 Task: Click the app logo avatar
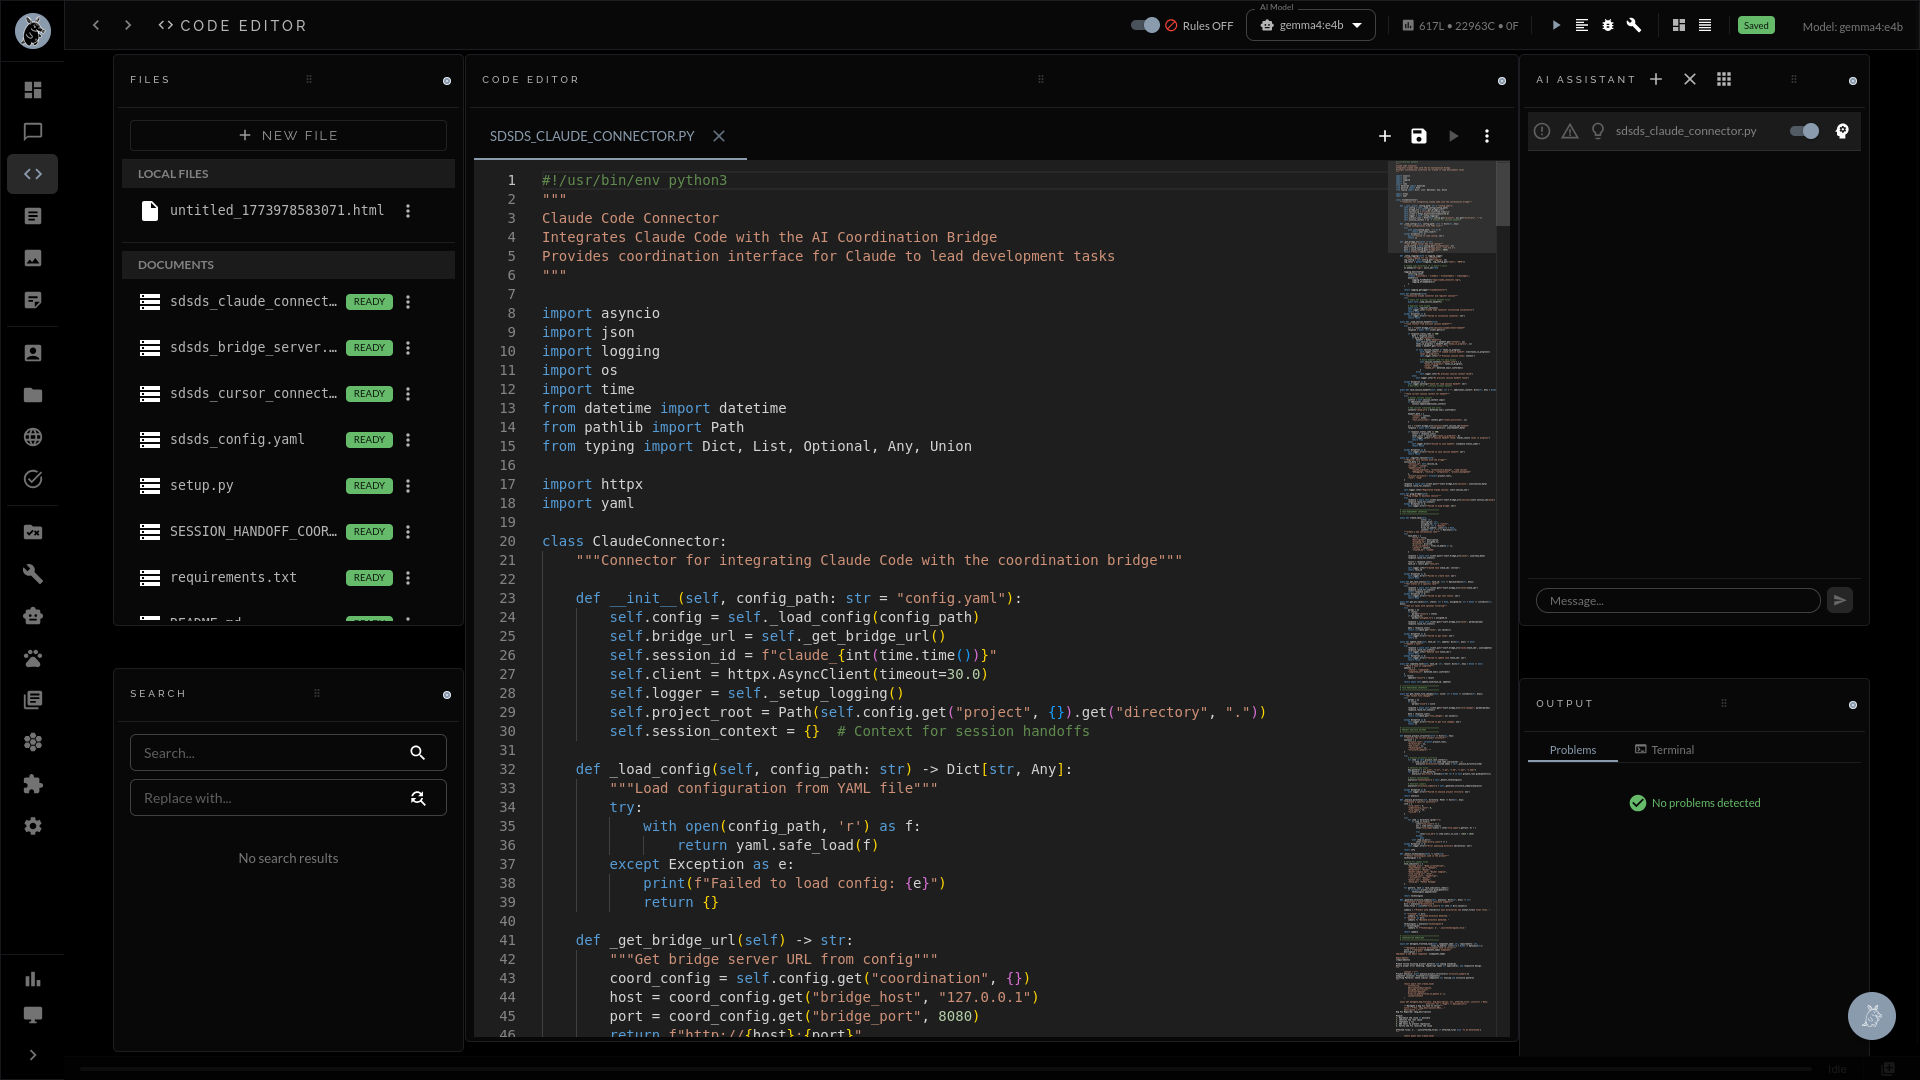[x=33, y=31]
